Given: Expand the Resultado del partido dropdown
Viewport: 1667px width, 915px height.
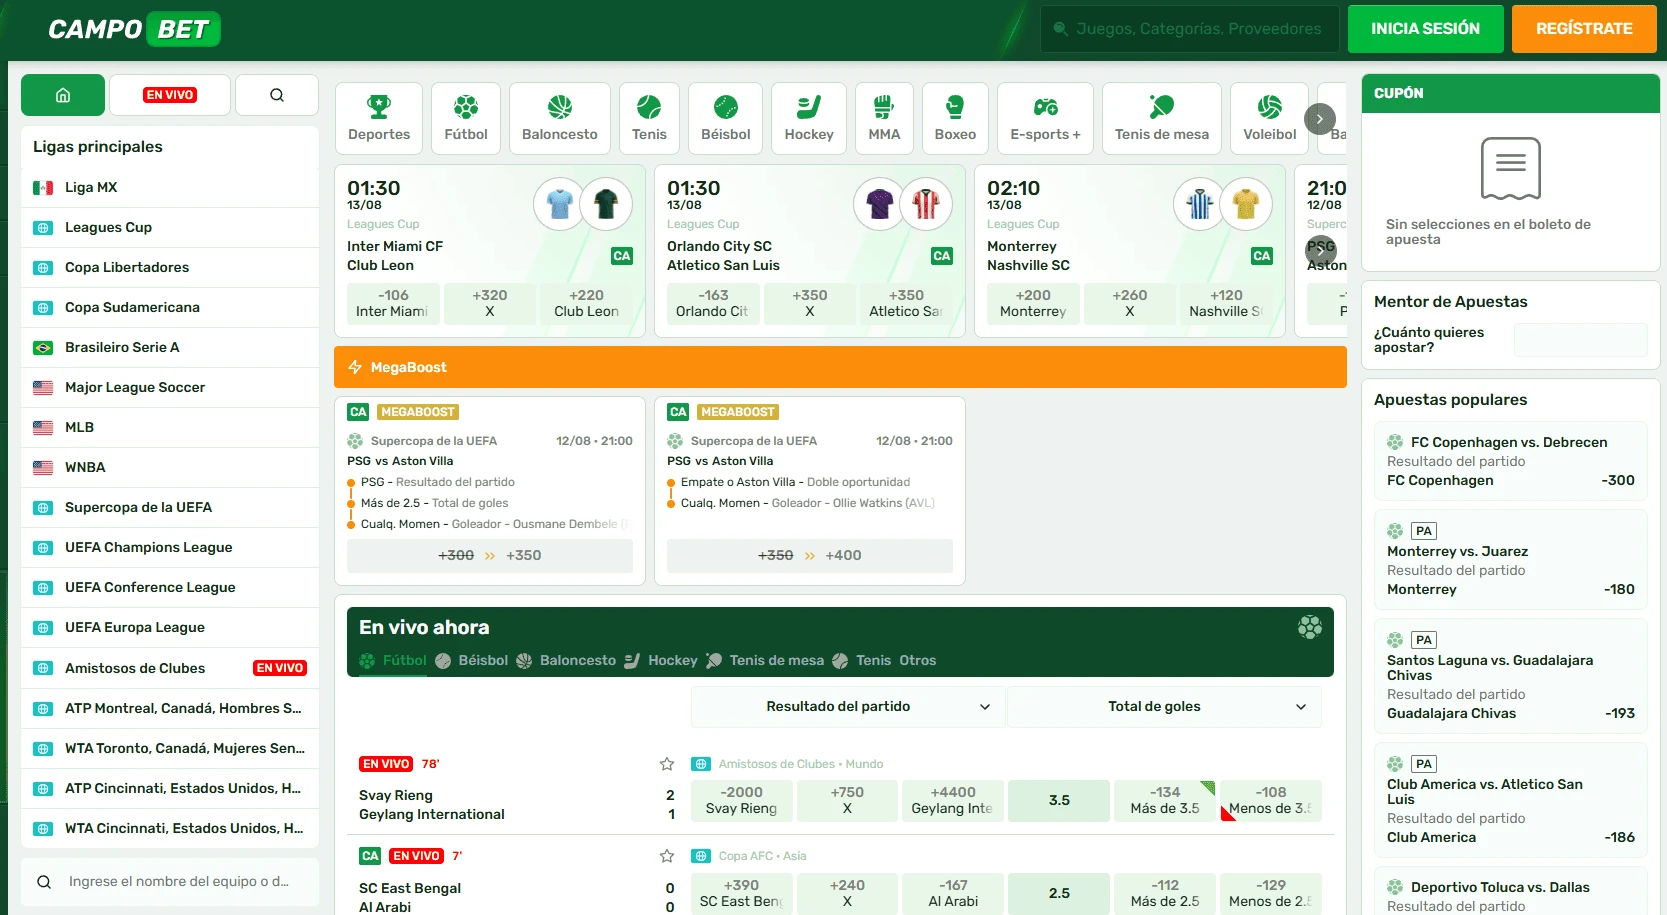Looking at the screenshot, I should (848, 707).
